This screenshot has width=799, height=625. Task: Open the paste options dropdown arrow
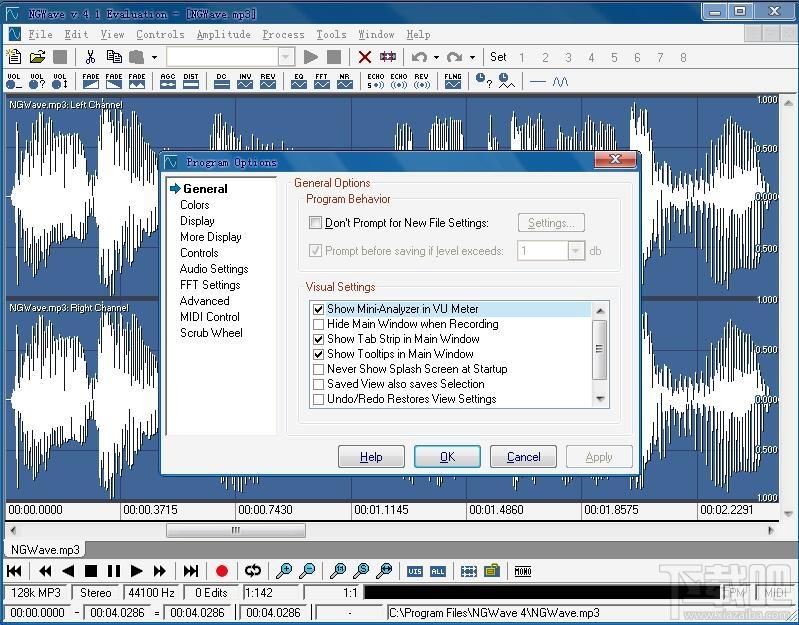point(154,57)
